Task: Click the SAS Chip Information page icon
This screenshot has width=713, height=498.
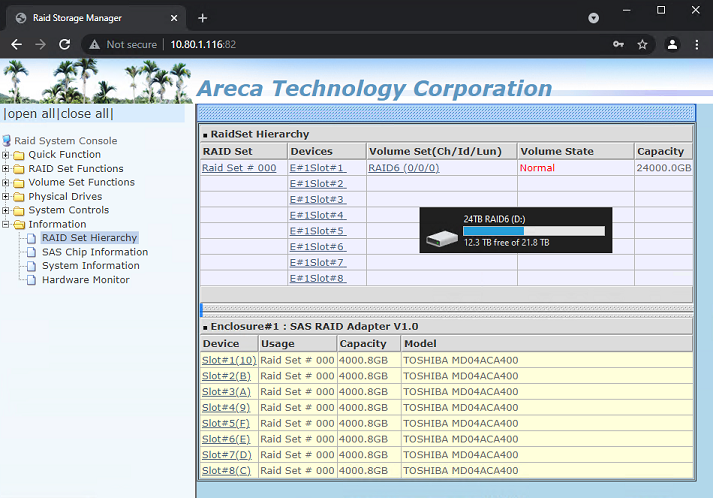Action: click(x=31, y=252)
